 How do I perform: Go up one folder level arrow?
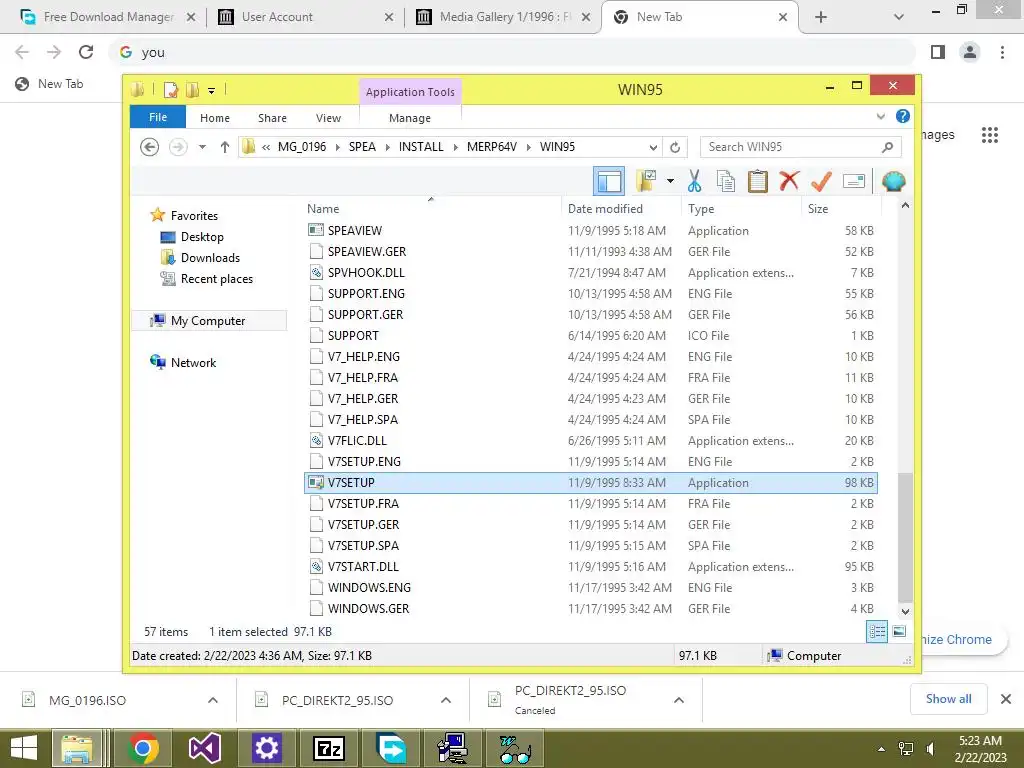(x=225, y=147)
